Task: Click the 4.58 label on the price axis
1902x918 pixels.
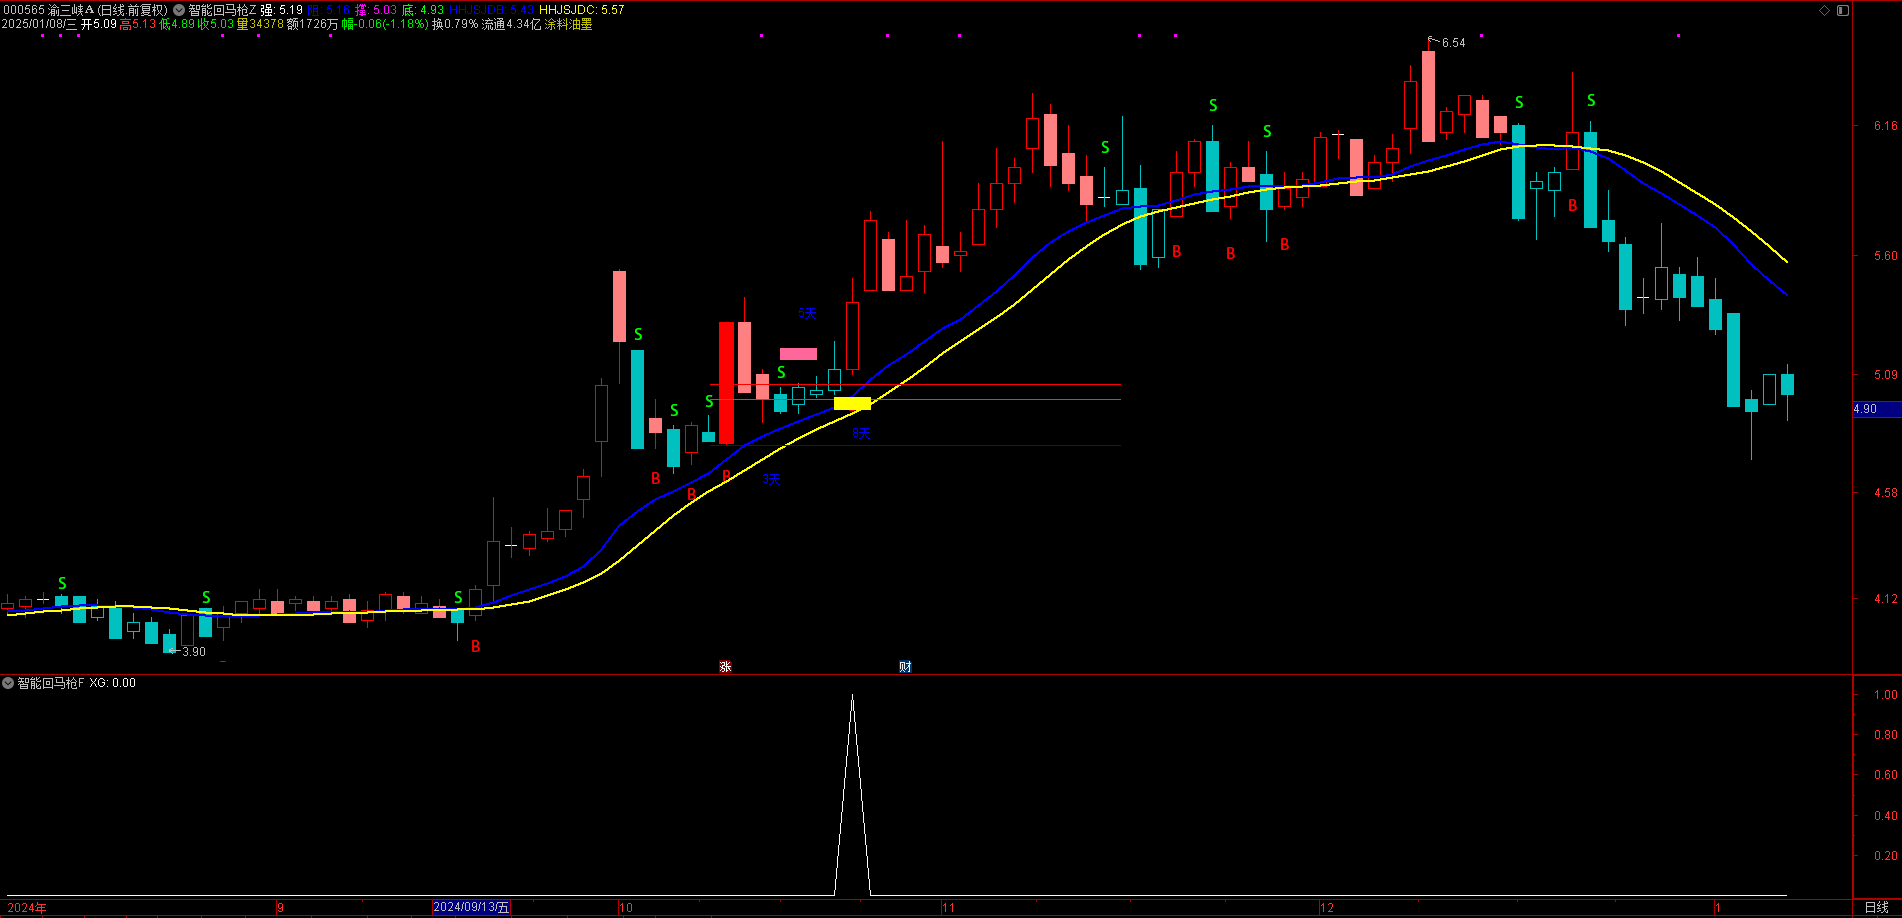Action: pos(1885,493)
